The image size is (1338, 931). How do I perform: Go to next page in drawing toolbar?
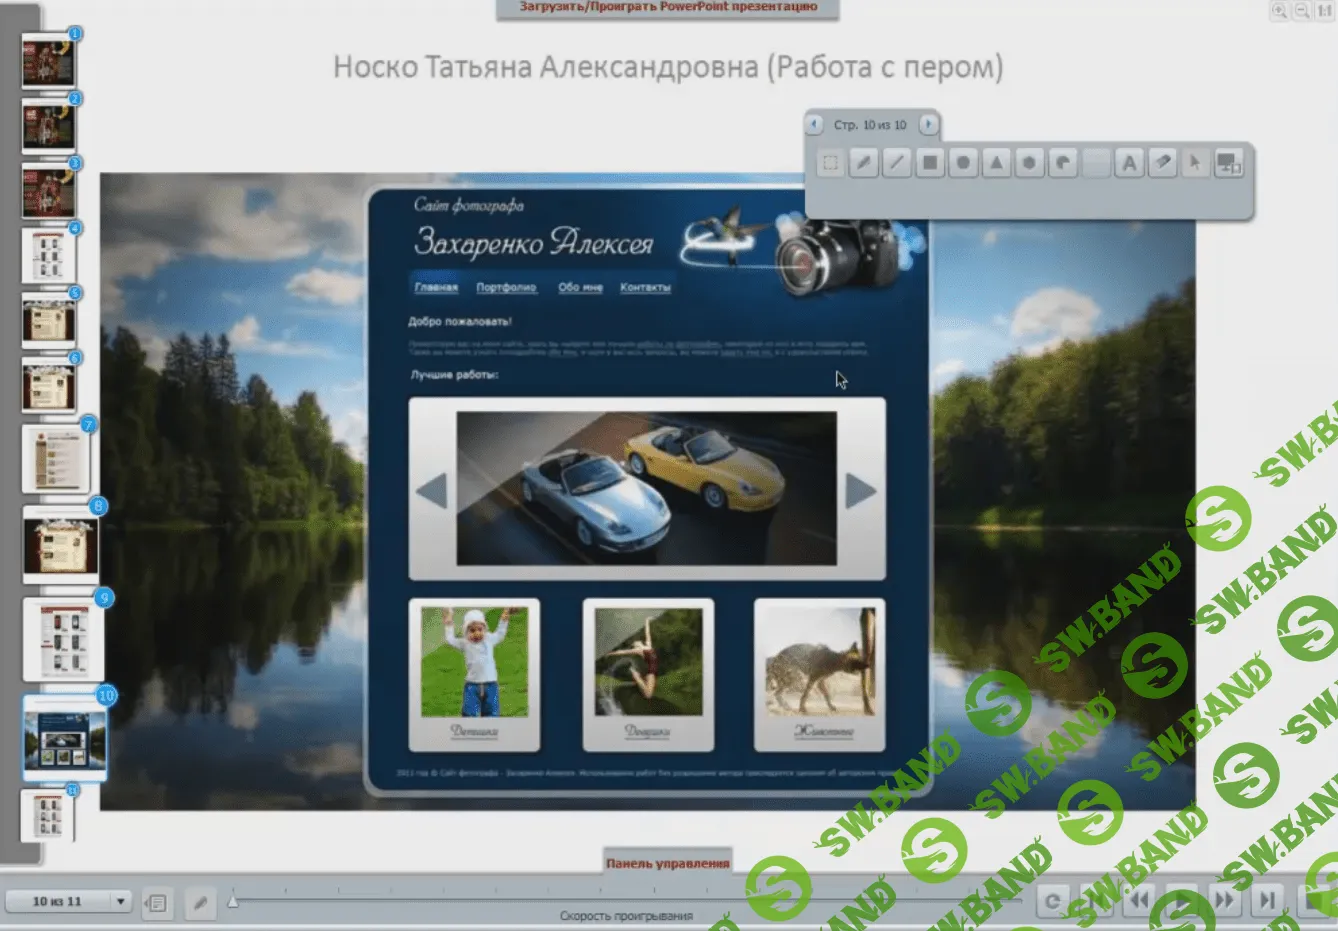[928, 124]
